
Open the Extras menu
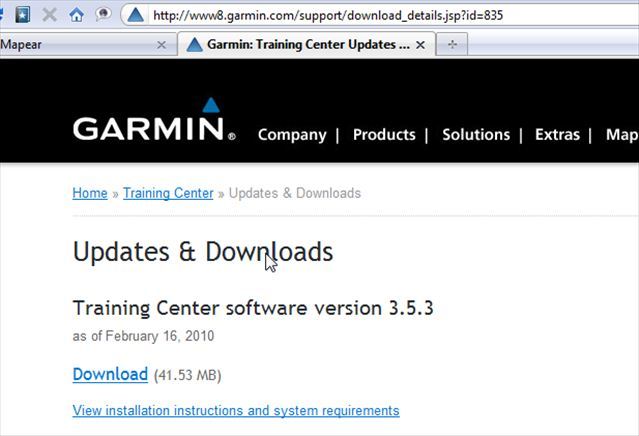[x=557, y=134]
